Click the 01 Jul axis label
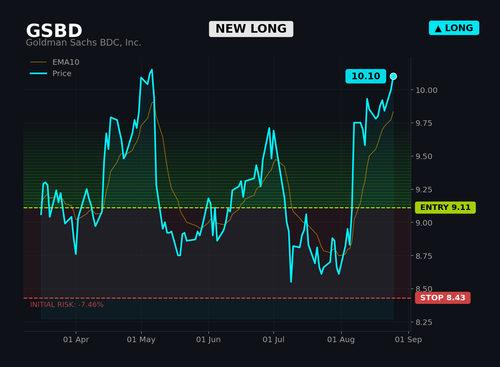Screen dimensions: 500x367 273,340
